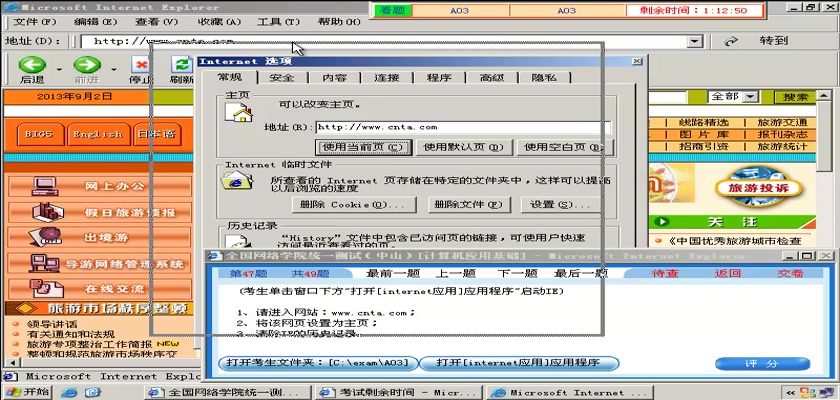Open the Back button history dropdown arrow
840x400 pixels.
59,69
